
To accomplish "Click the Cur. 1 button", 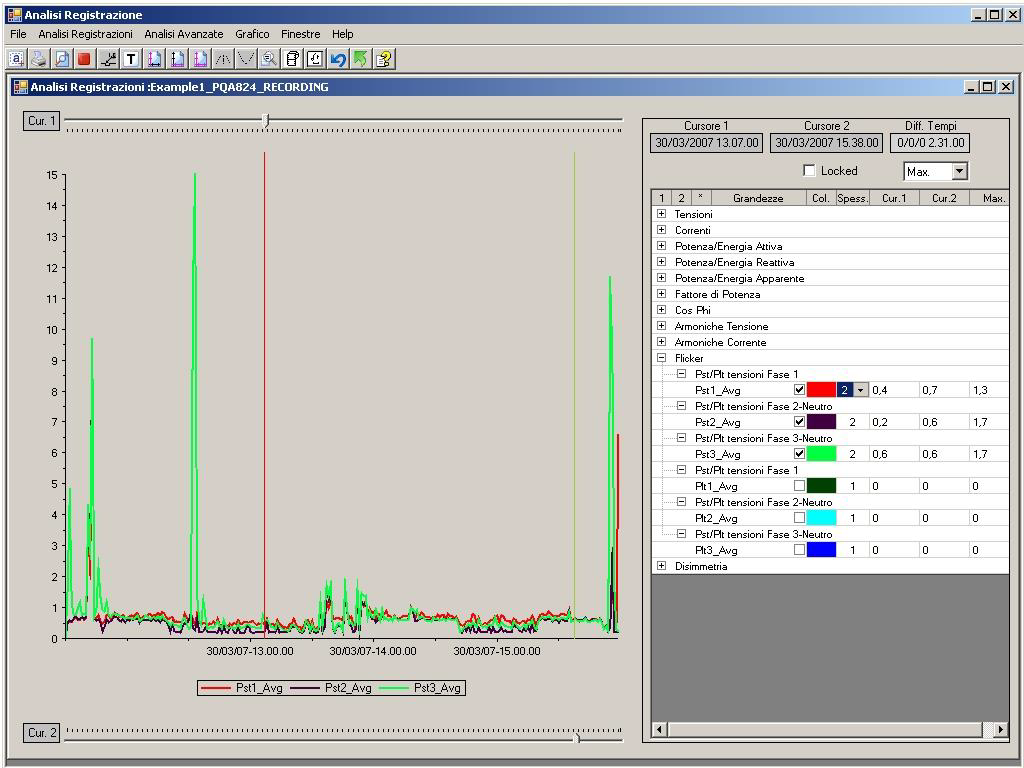I will 42,121.
